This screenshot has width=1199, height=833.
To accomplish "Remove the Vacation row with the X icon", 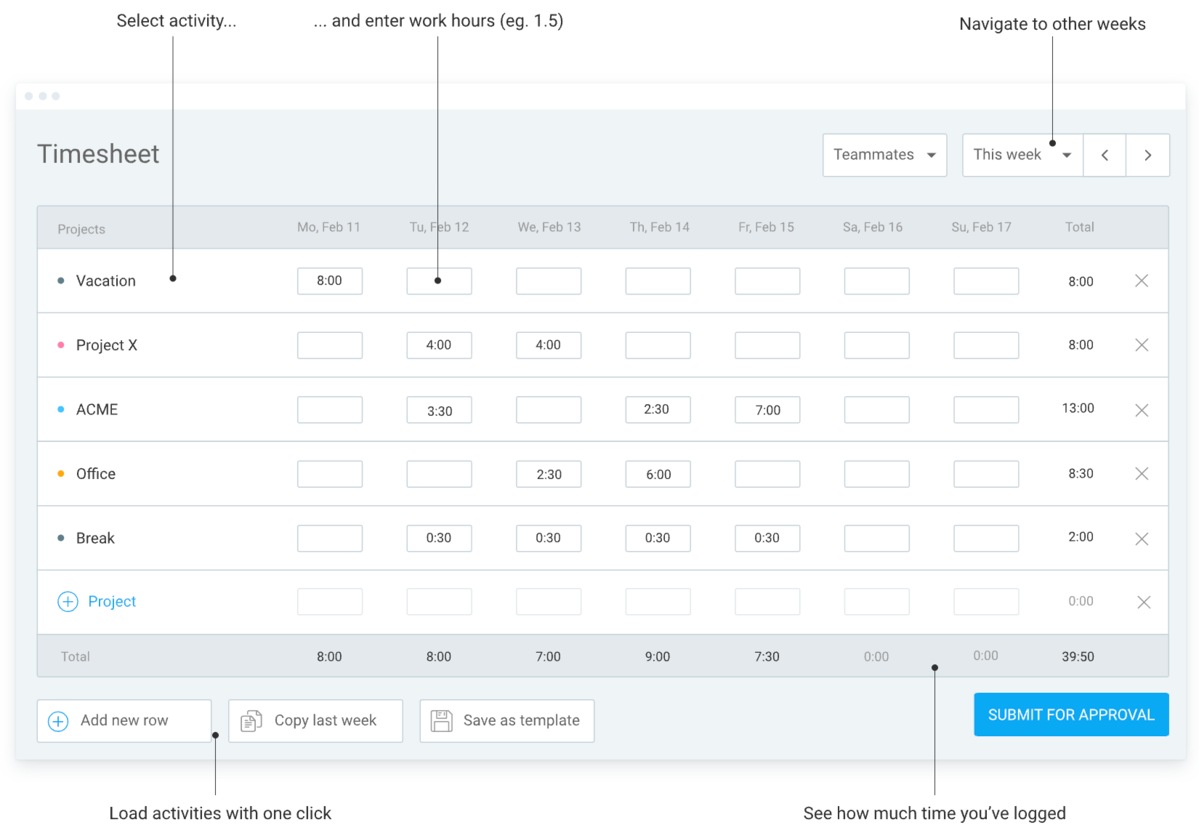I will point(1142,281).
